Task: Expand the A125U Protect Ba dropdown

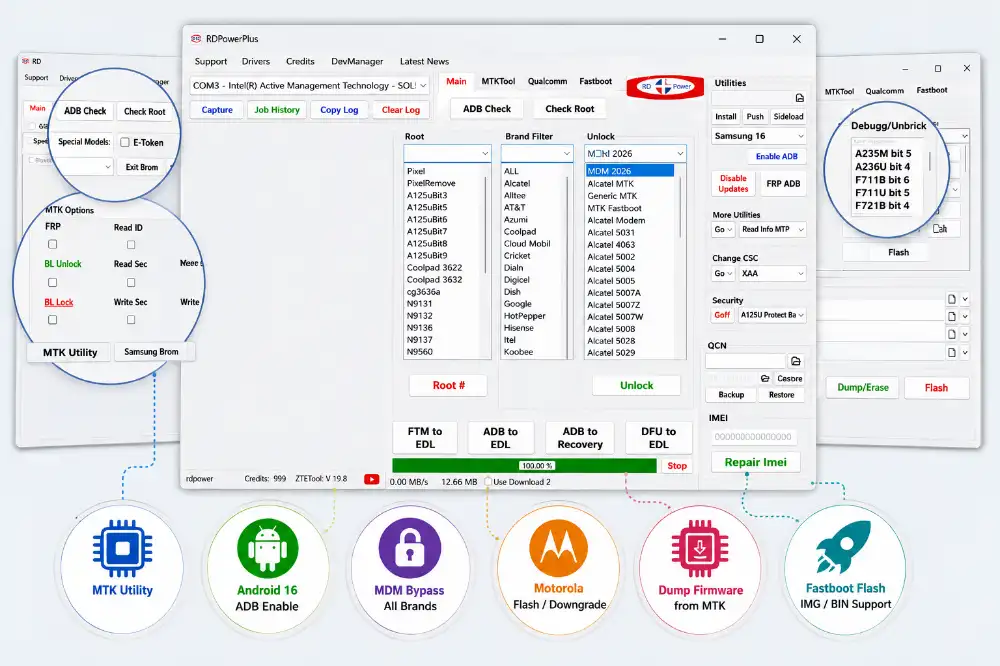Action: (x=772, y=314)
